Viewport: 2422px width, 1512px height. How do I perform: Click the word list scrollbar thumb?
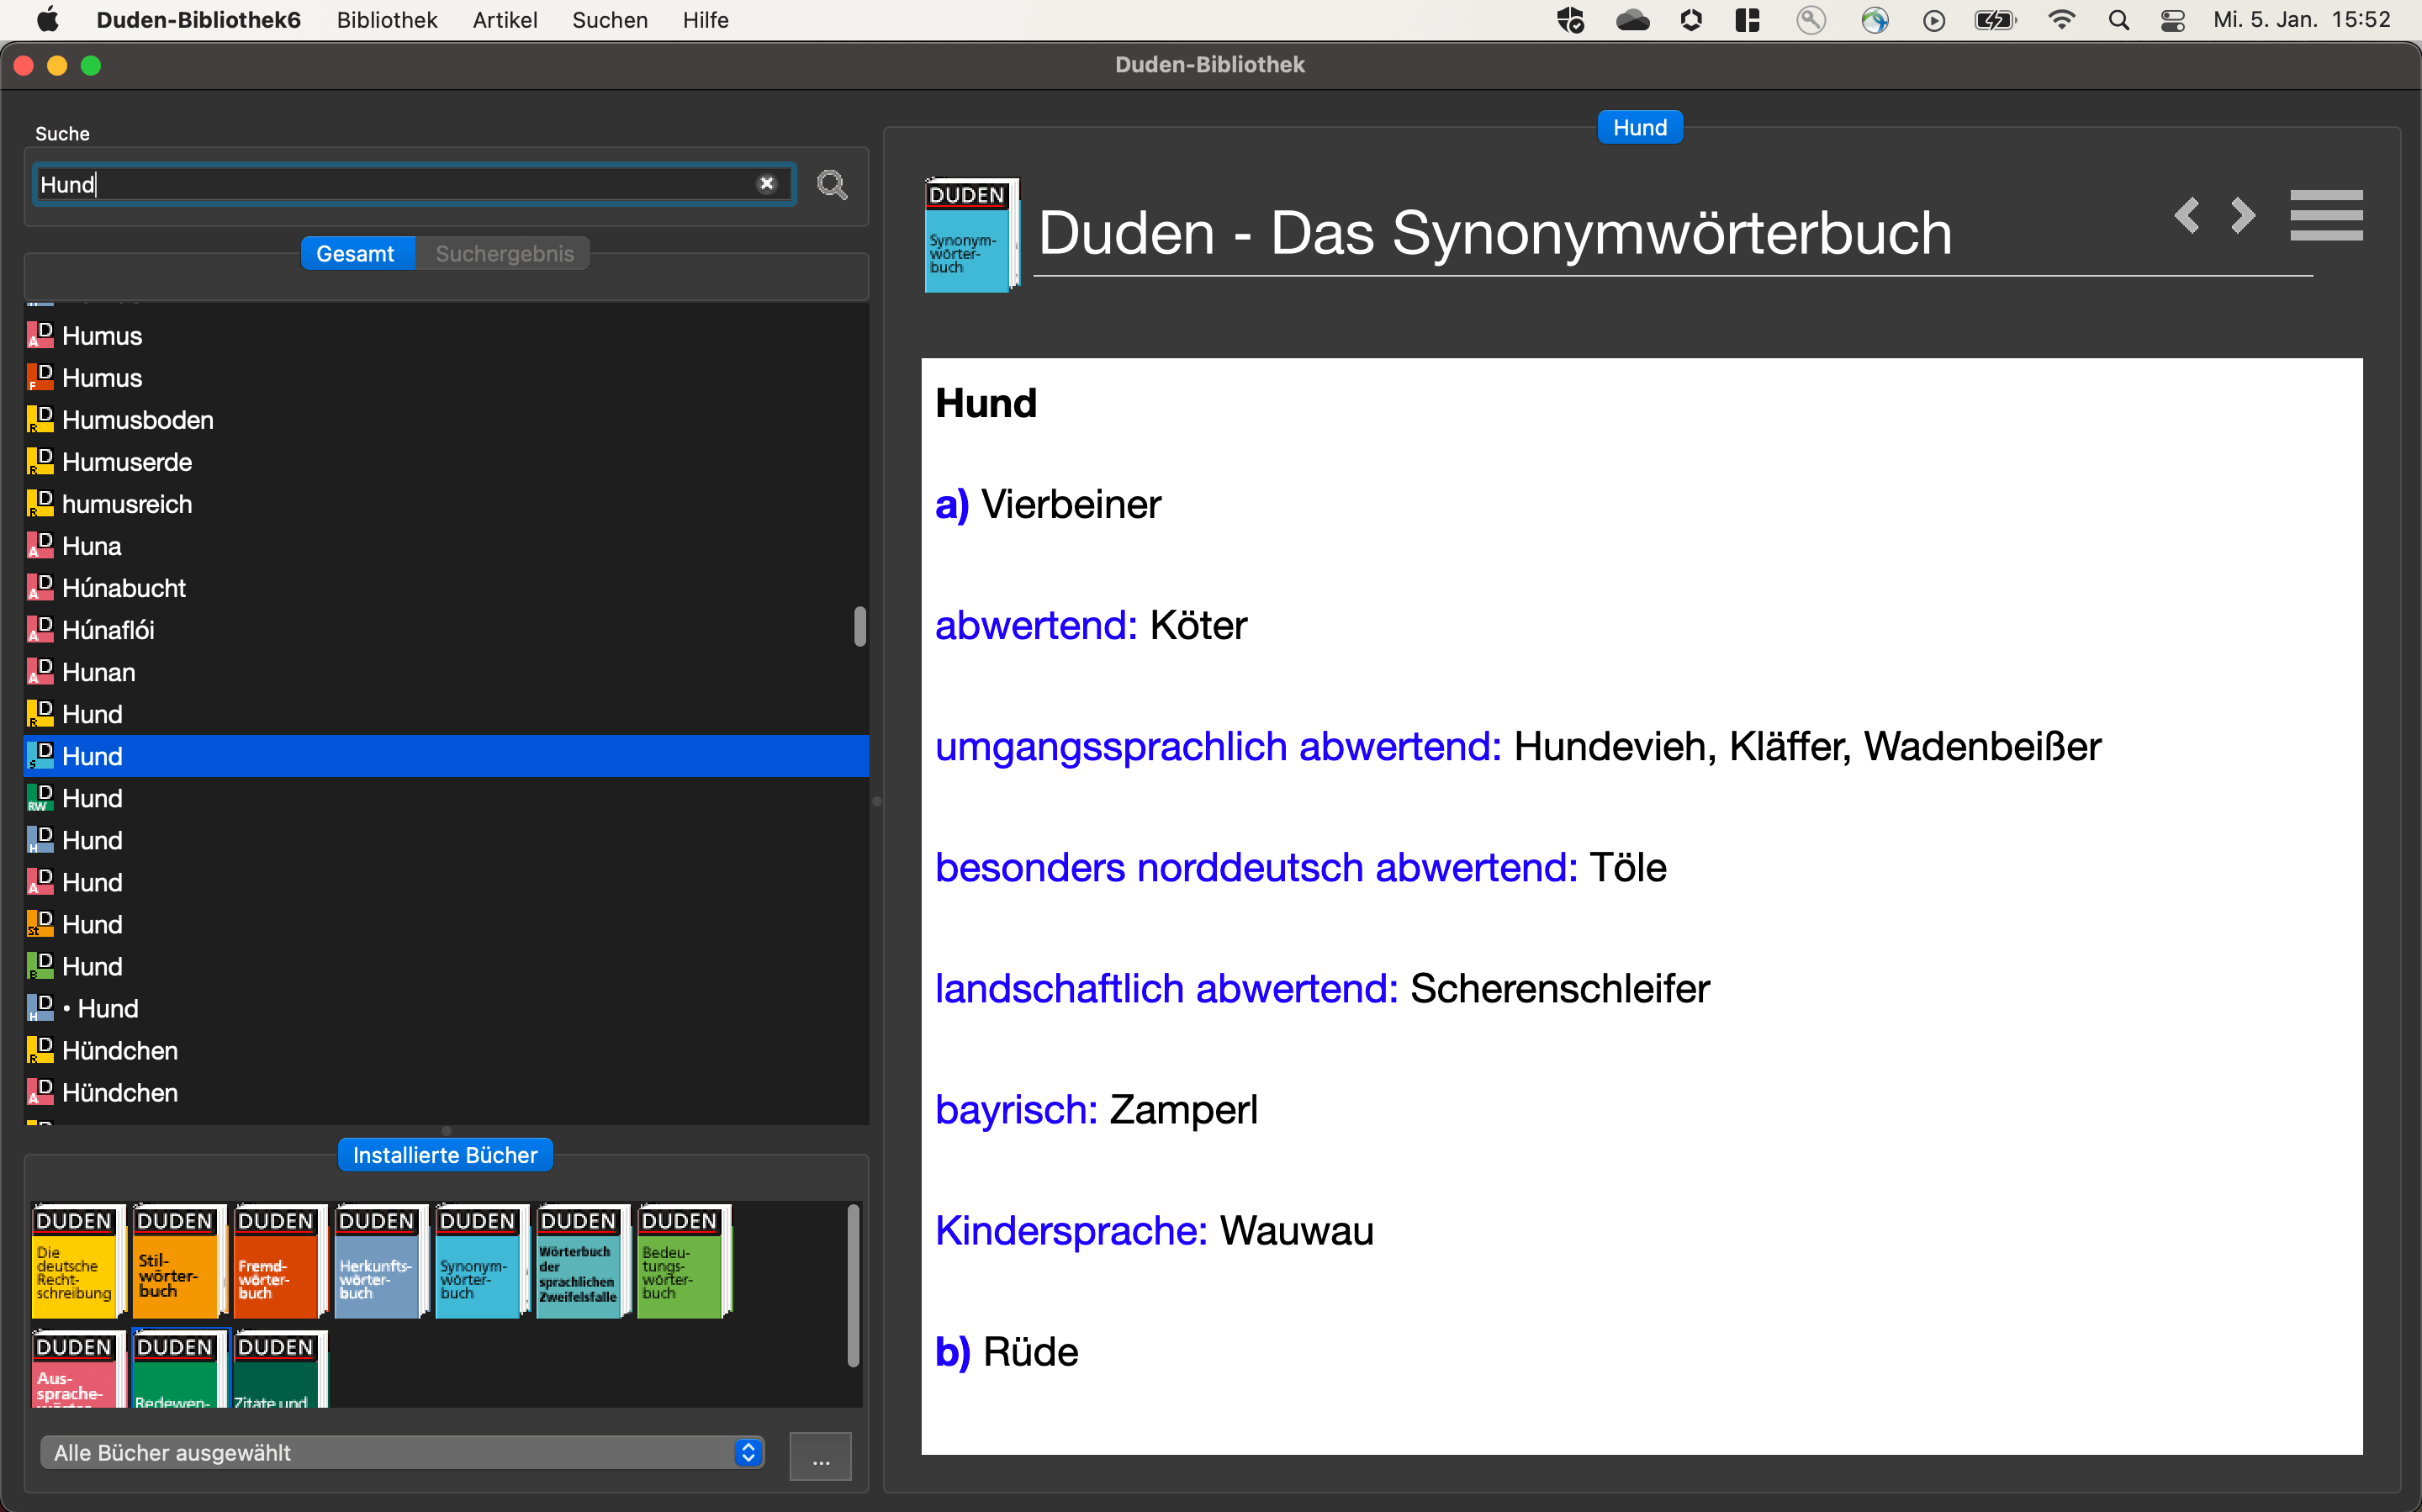[859, 627]
